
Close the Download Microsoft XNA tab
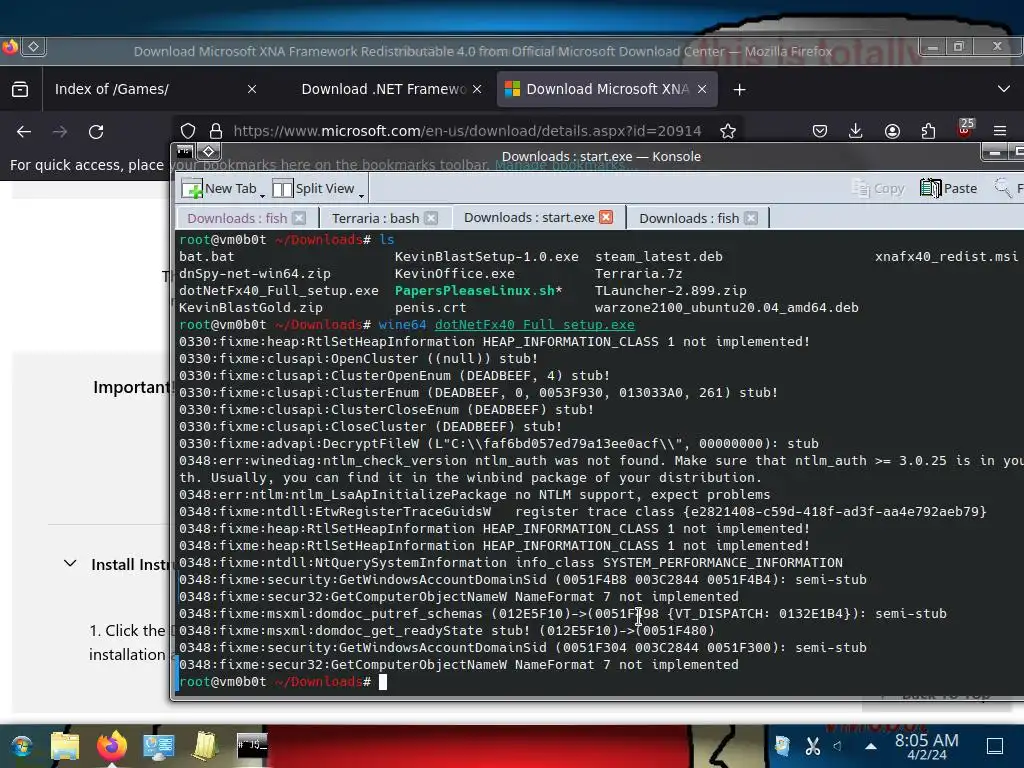click(702, 89)
